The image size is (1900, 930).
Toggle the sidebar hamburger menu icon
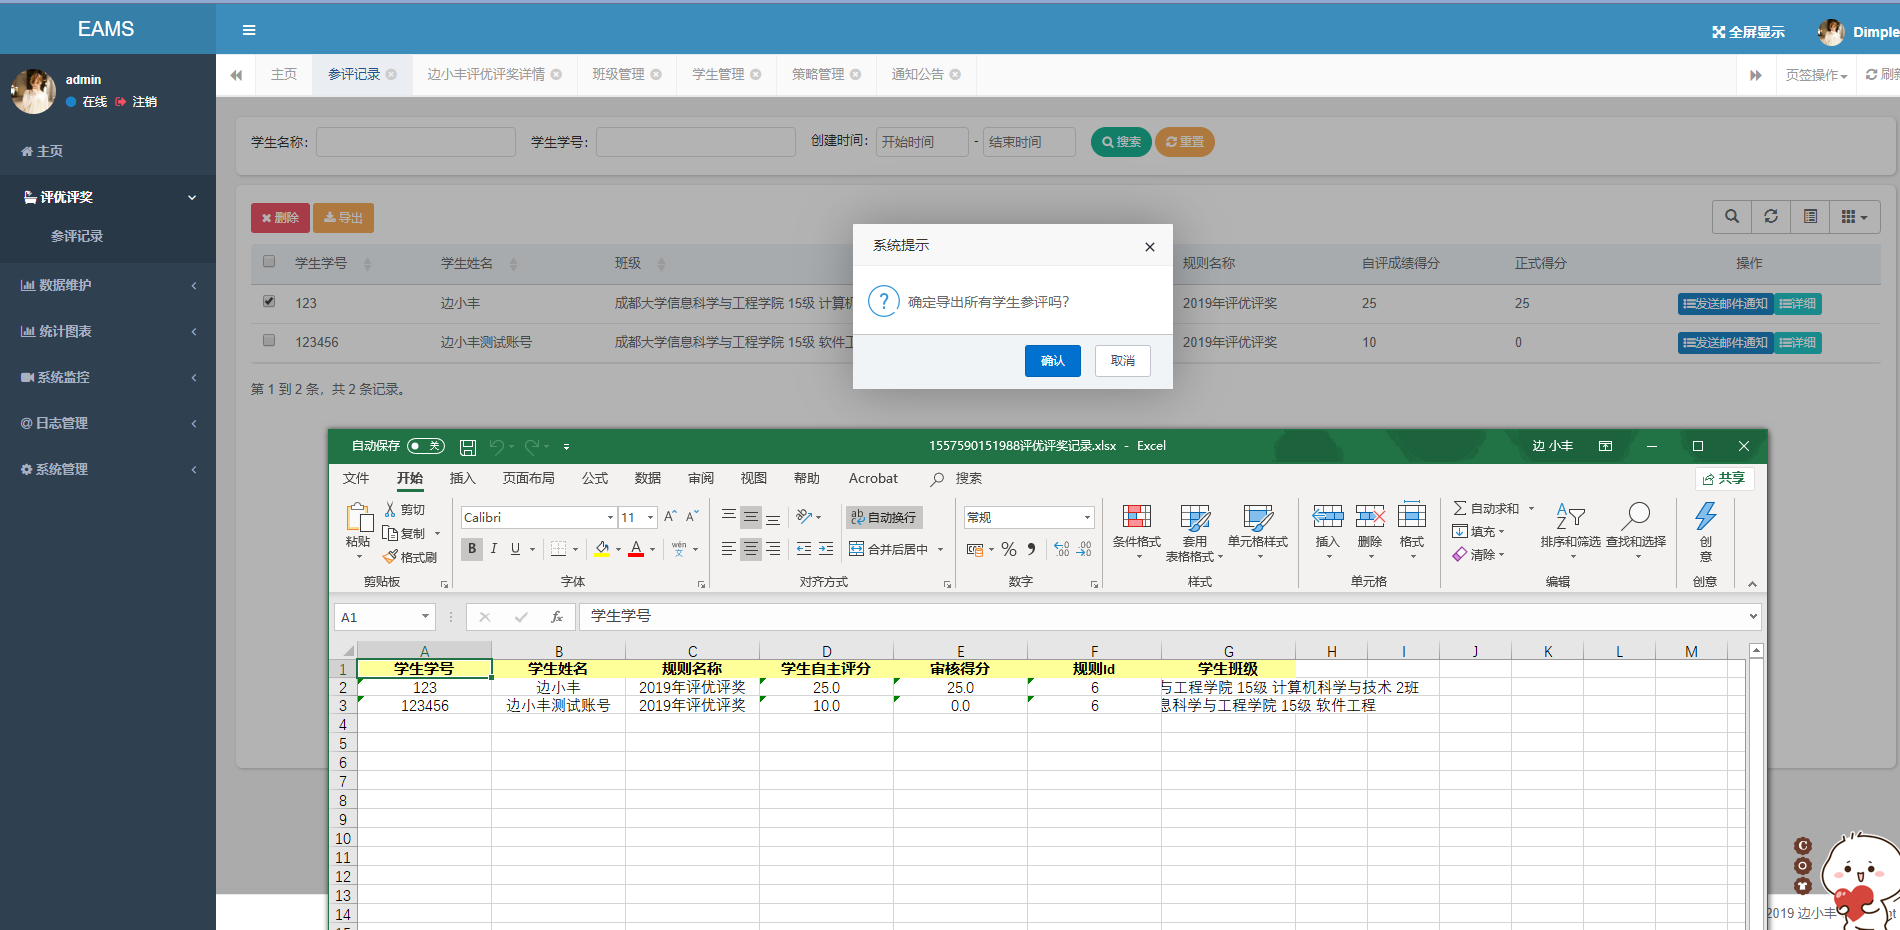[x=249, y=30]
